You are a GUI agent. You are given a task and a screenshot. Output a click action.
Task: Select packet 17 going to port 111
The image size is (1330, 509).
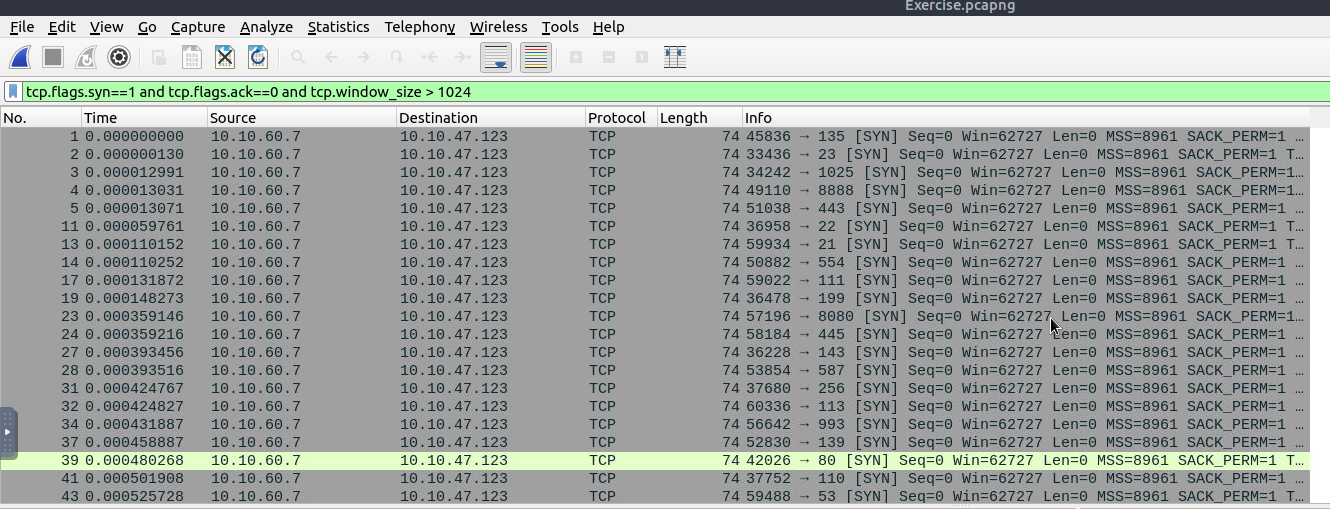click(653, 281)
